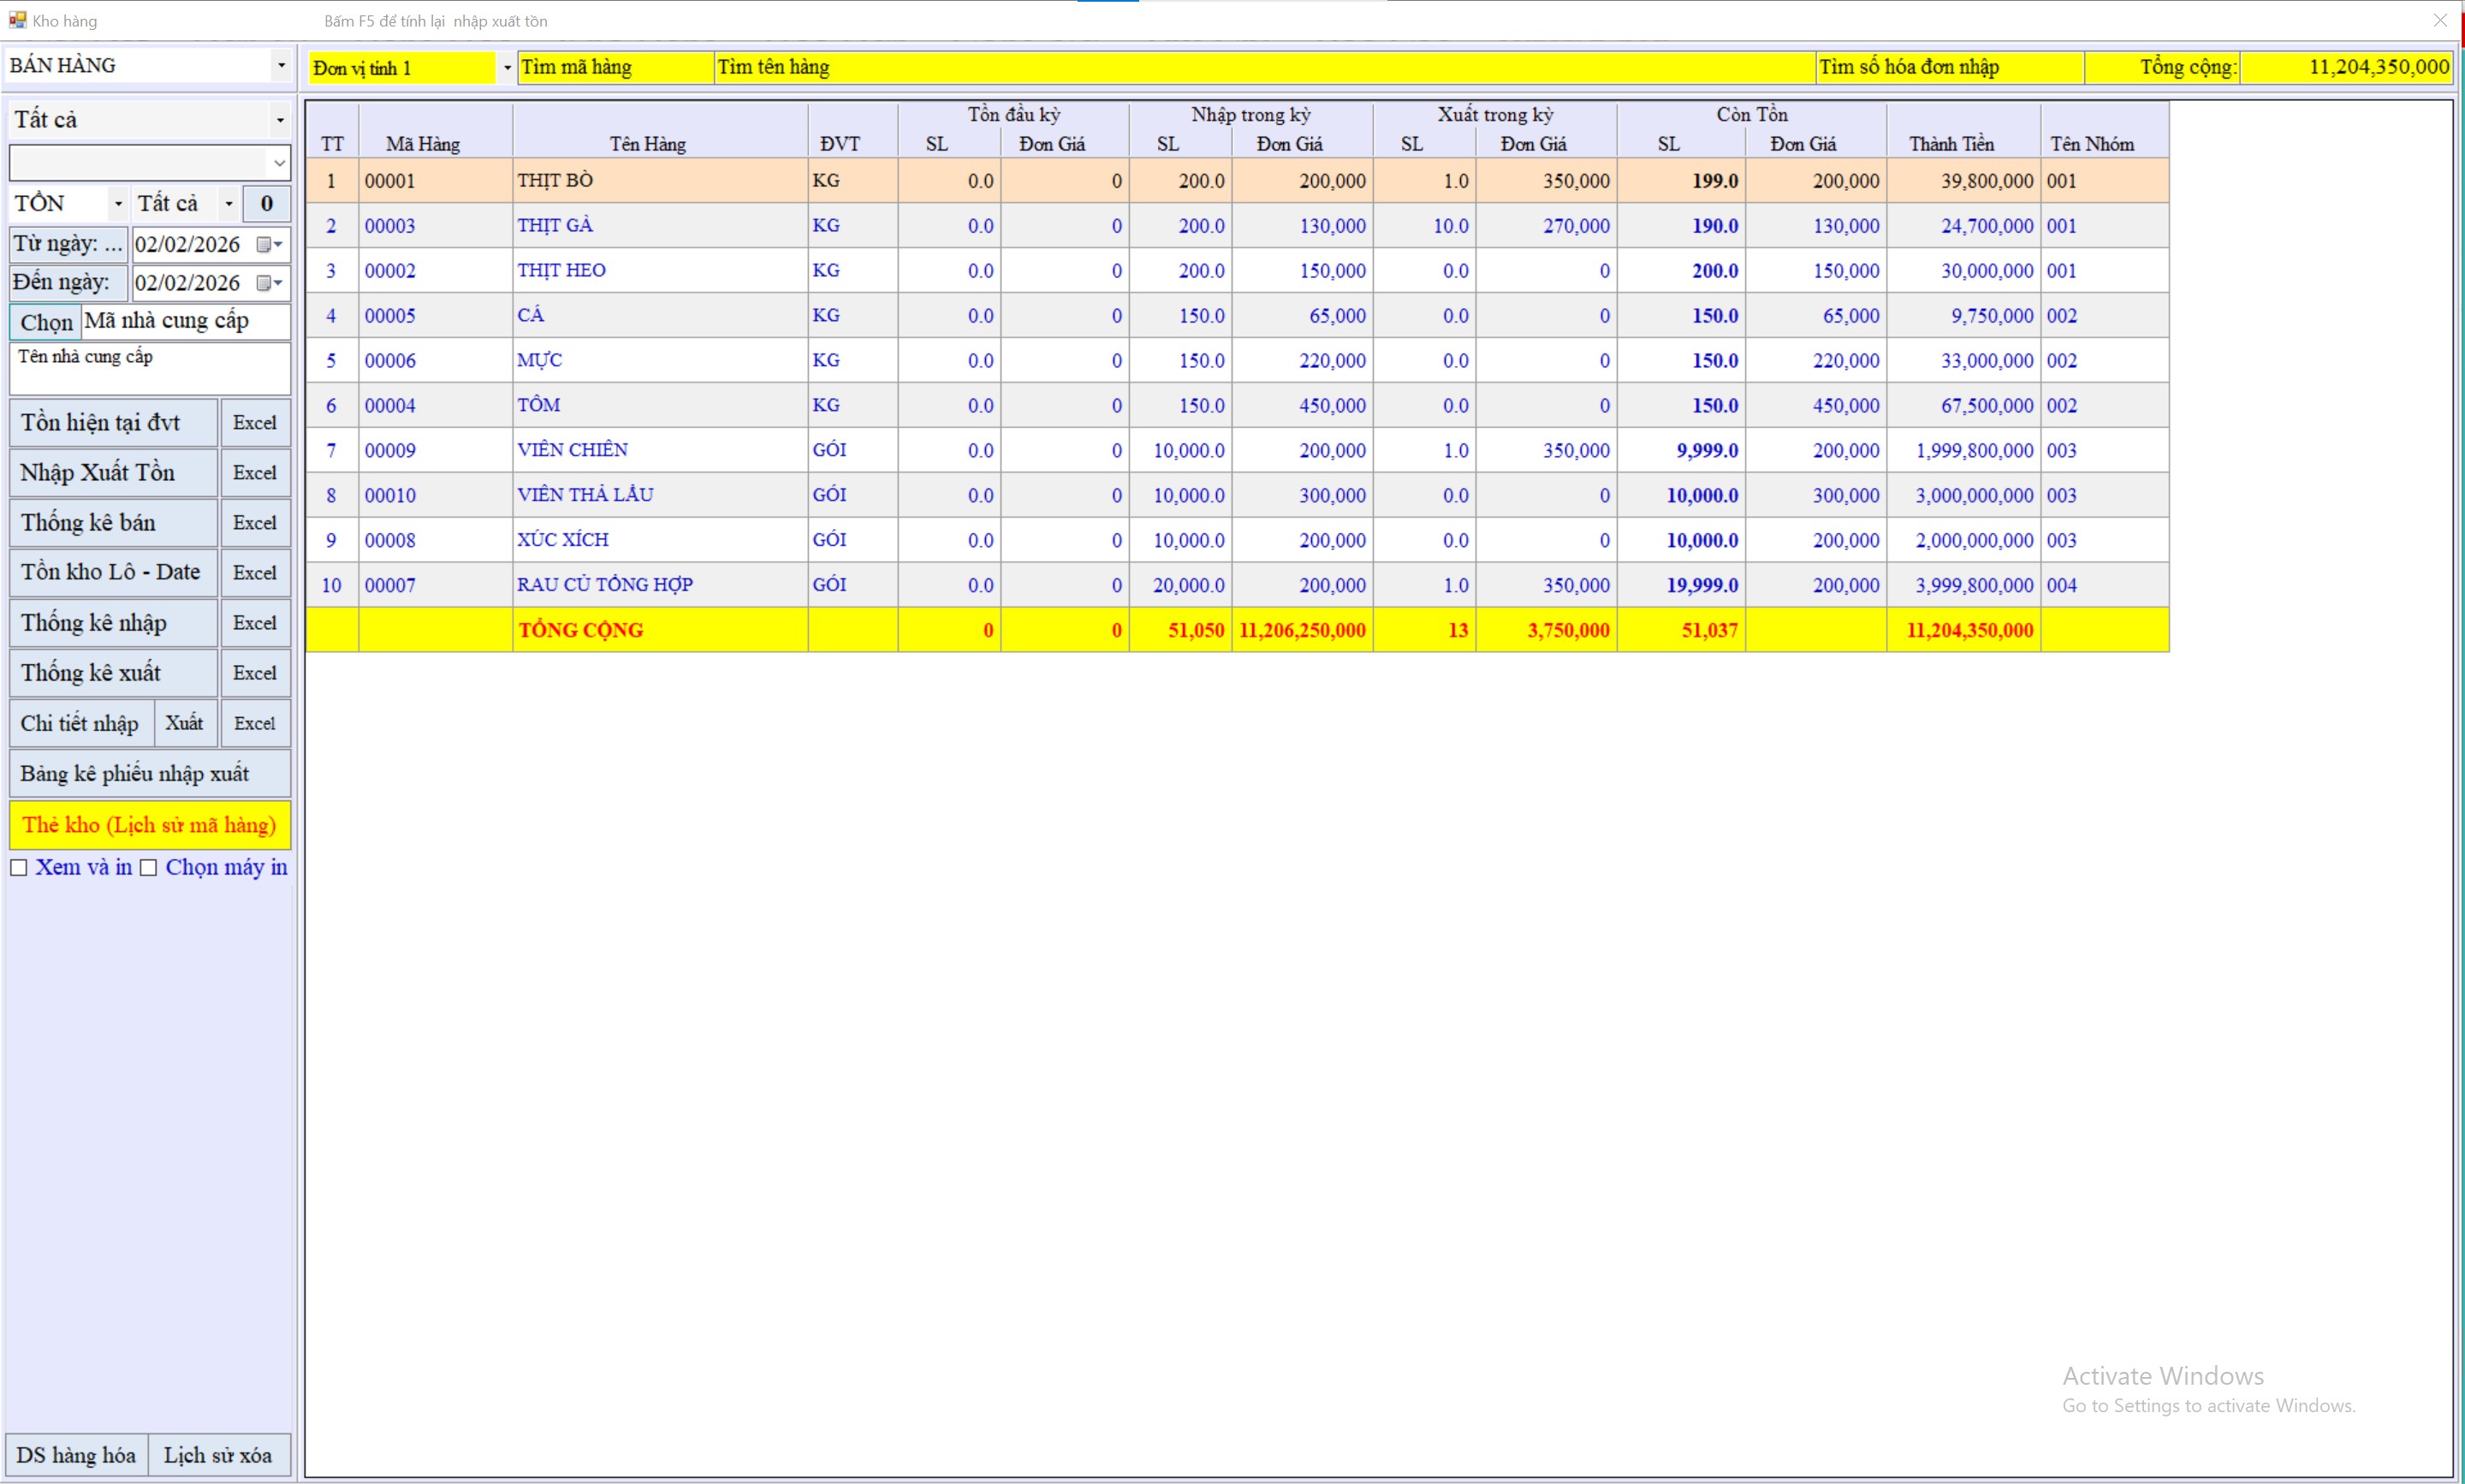Switch to DS hàng hóa tab
Screen dimensions: 2465x1484
(x=77, y=1455)
